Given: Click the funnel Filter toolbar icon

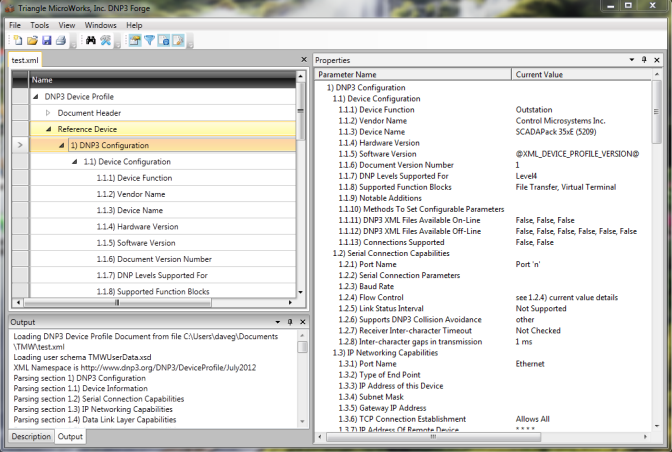Looking at the screenshot, I should [x=149, y=41].
